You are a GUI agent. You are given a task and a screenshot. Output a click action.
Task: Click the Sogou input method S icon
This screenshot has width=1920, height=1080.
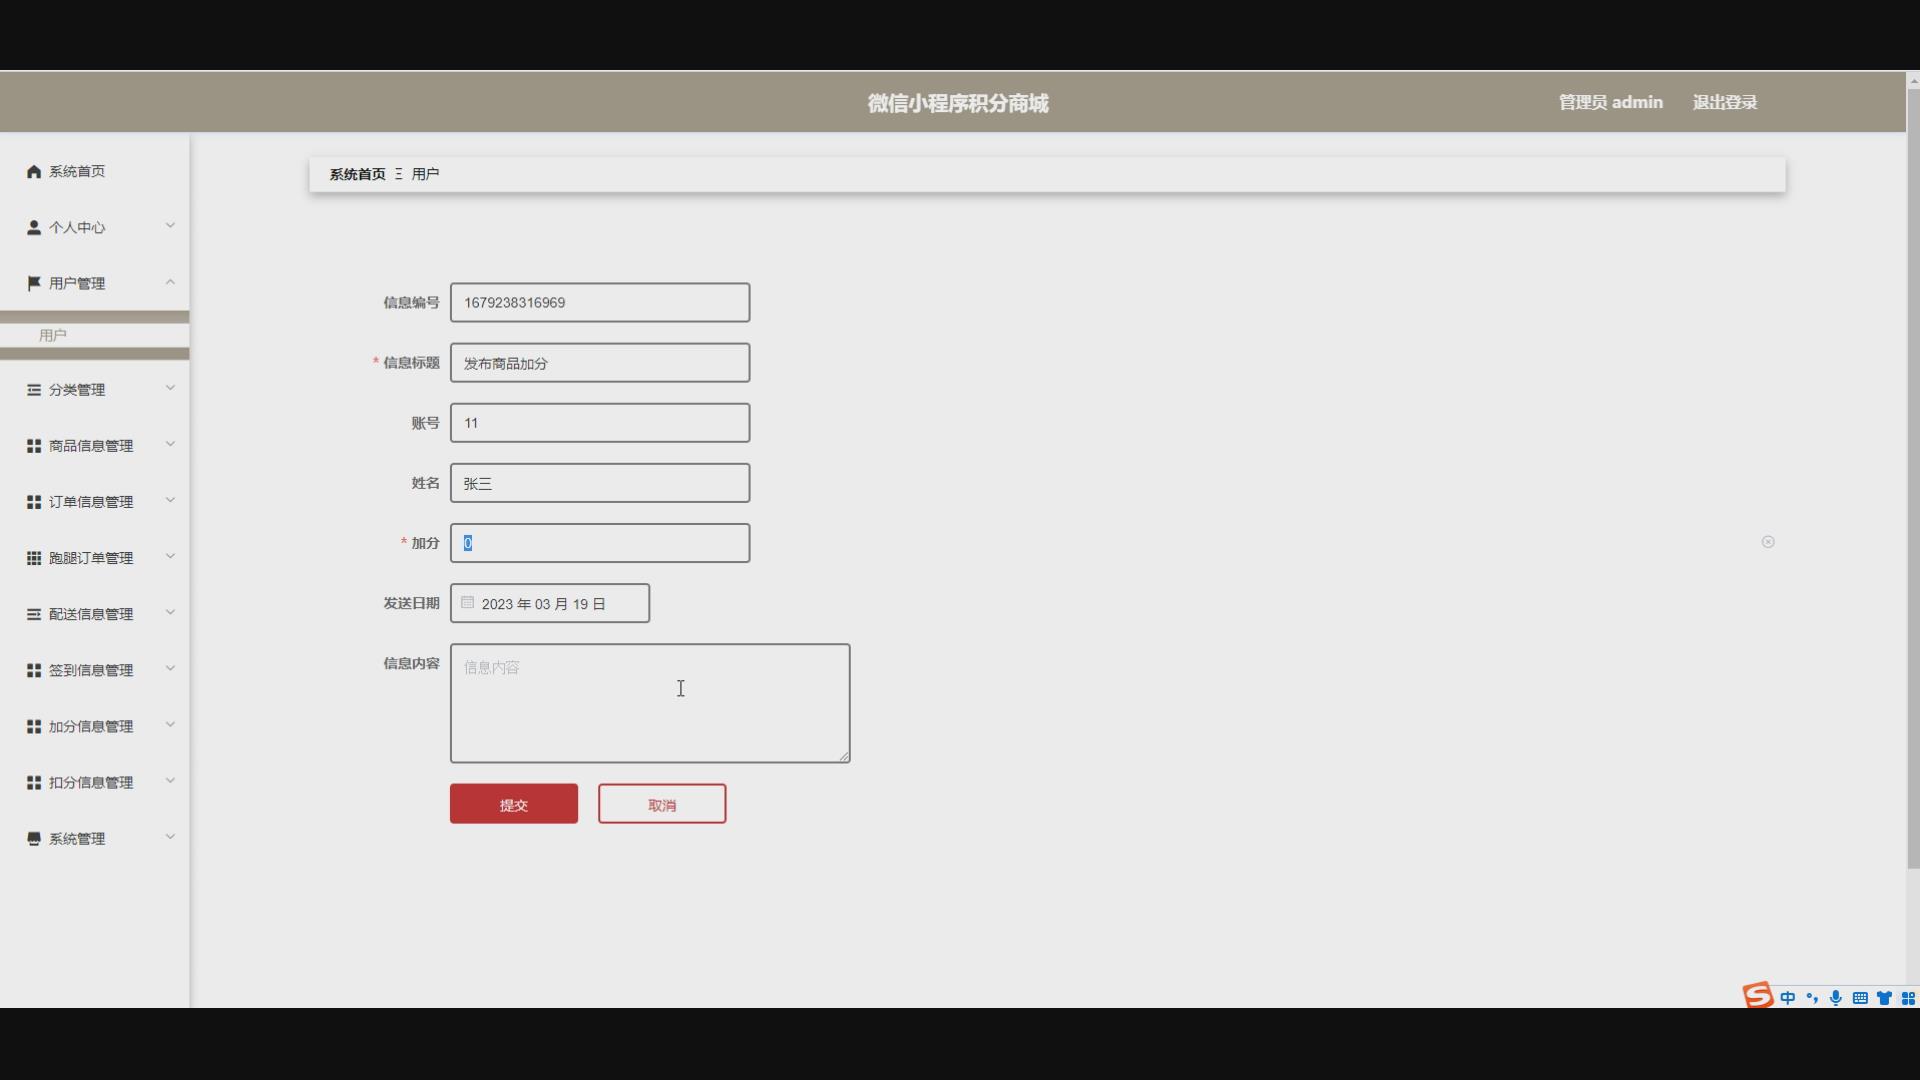click(x=1757, y=996)
